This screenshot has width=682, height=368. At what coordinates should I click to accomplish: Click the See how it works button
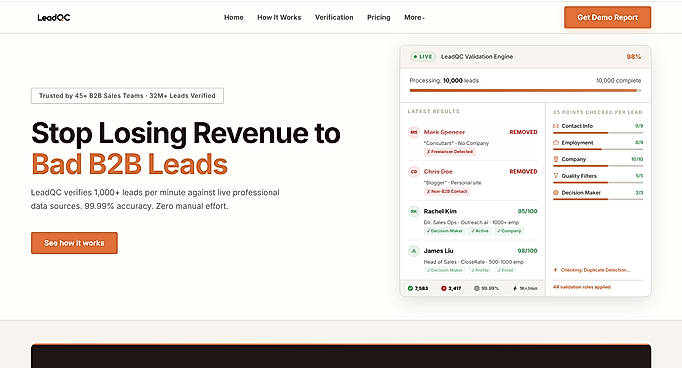click(74, 243)
